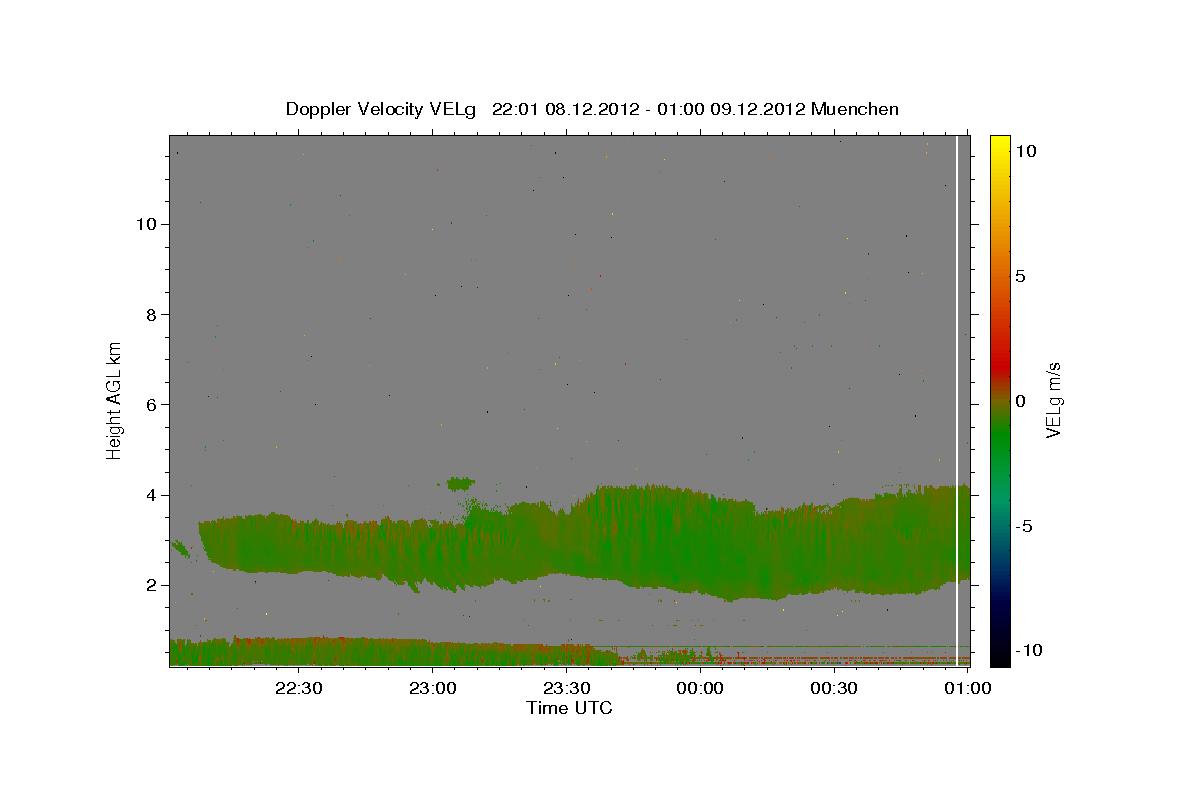This screenshot has height=800, width=1200.
Task: Click the height tick label 10
Action: (146, 224)
